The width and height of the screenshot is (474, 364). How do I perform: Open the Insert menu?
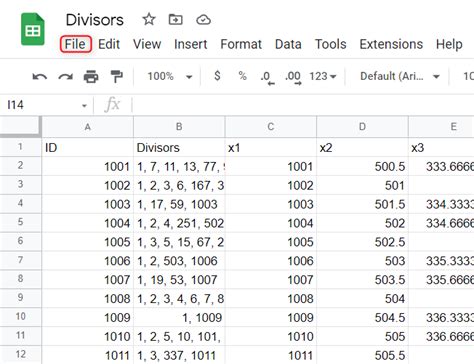[191, 44]
